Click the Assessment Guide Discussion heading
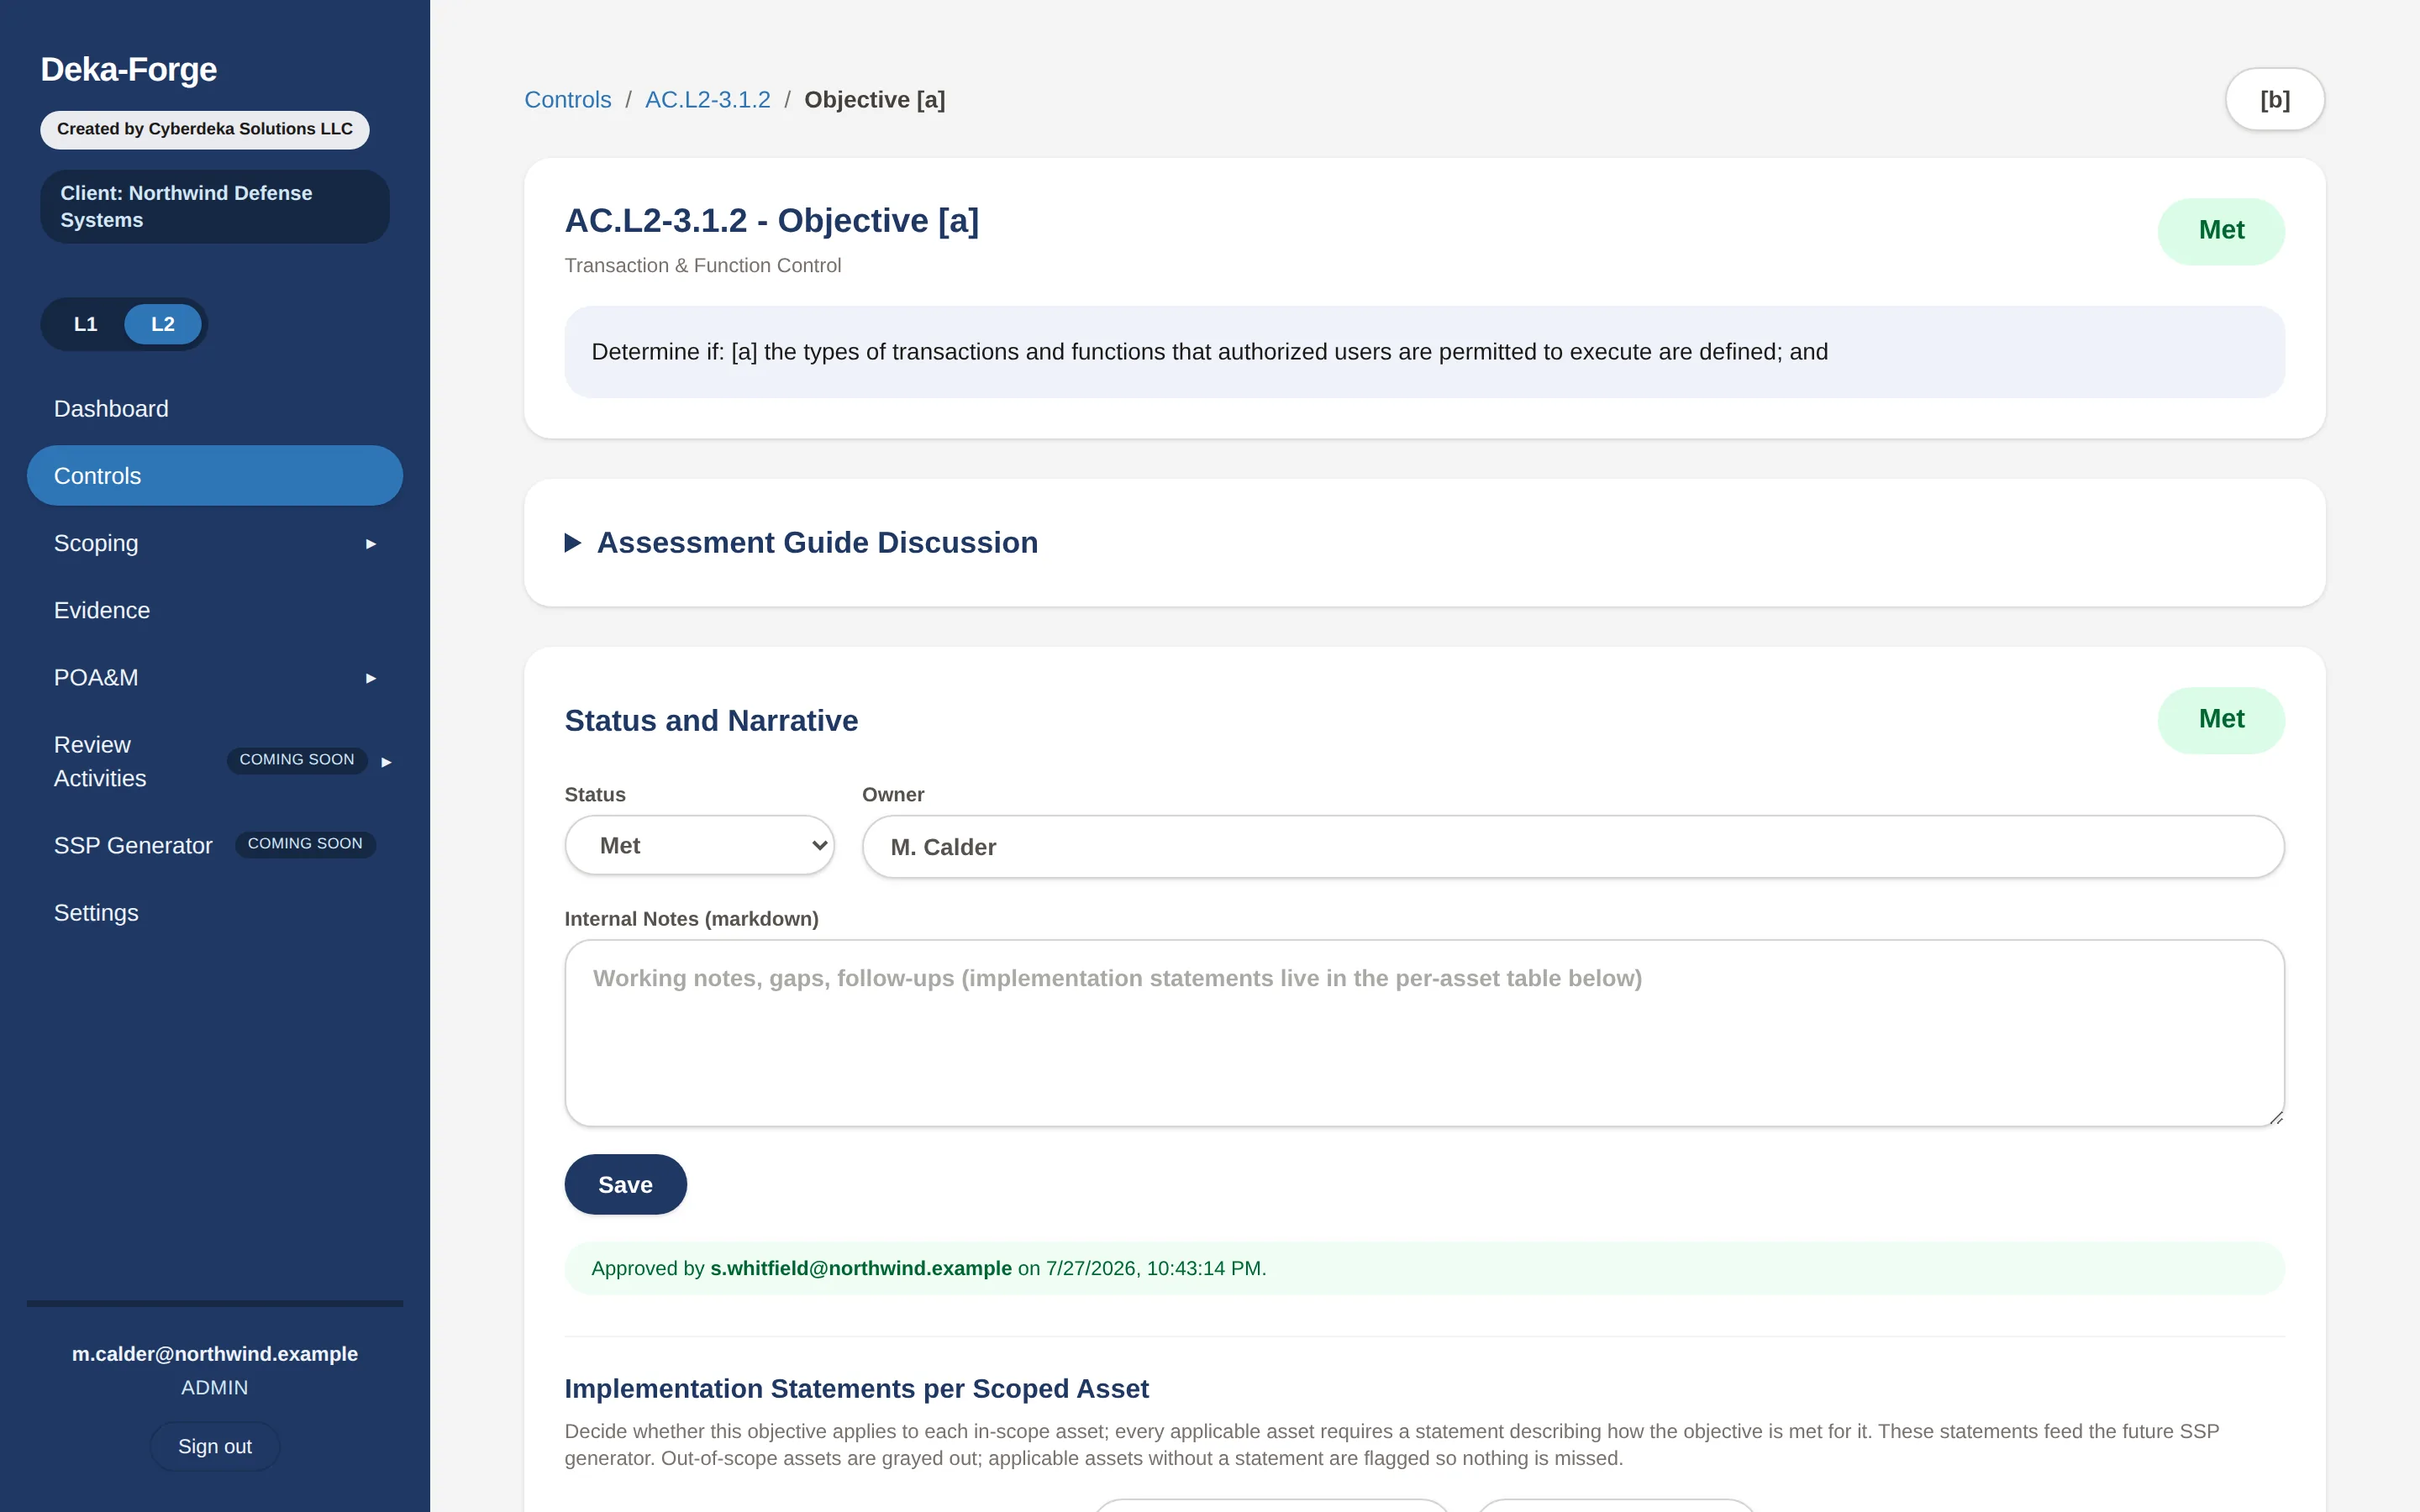 click(818, 543)
